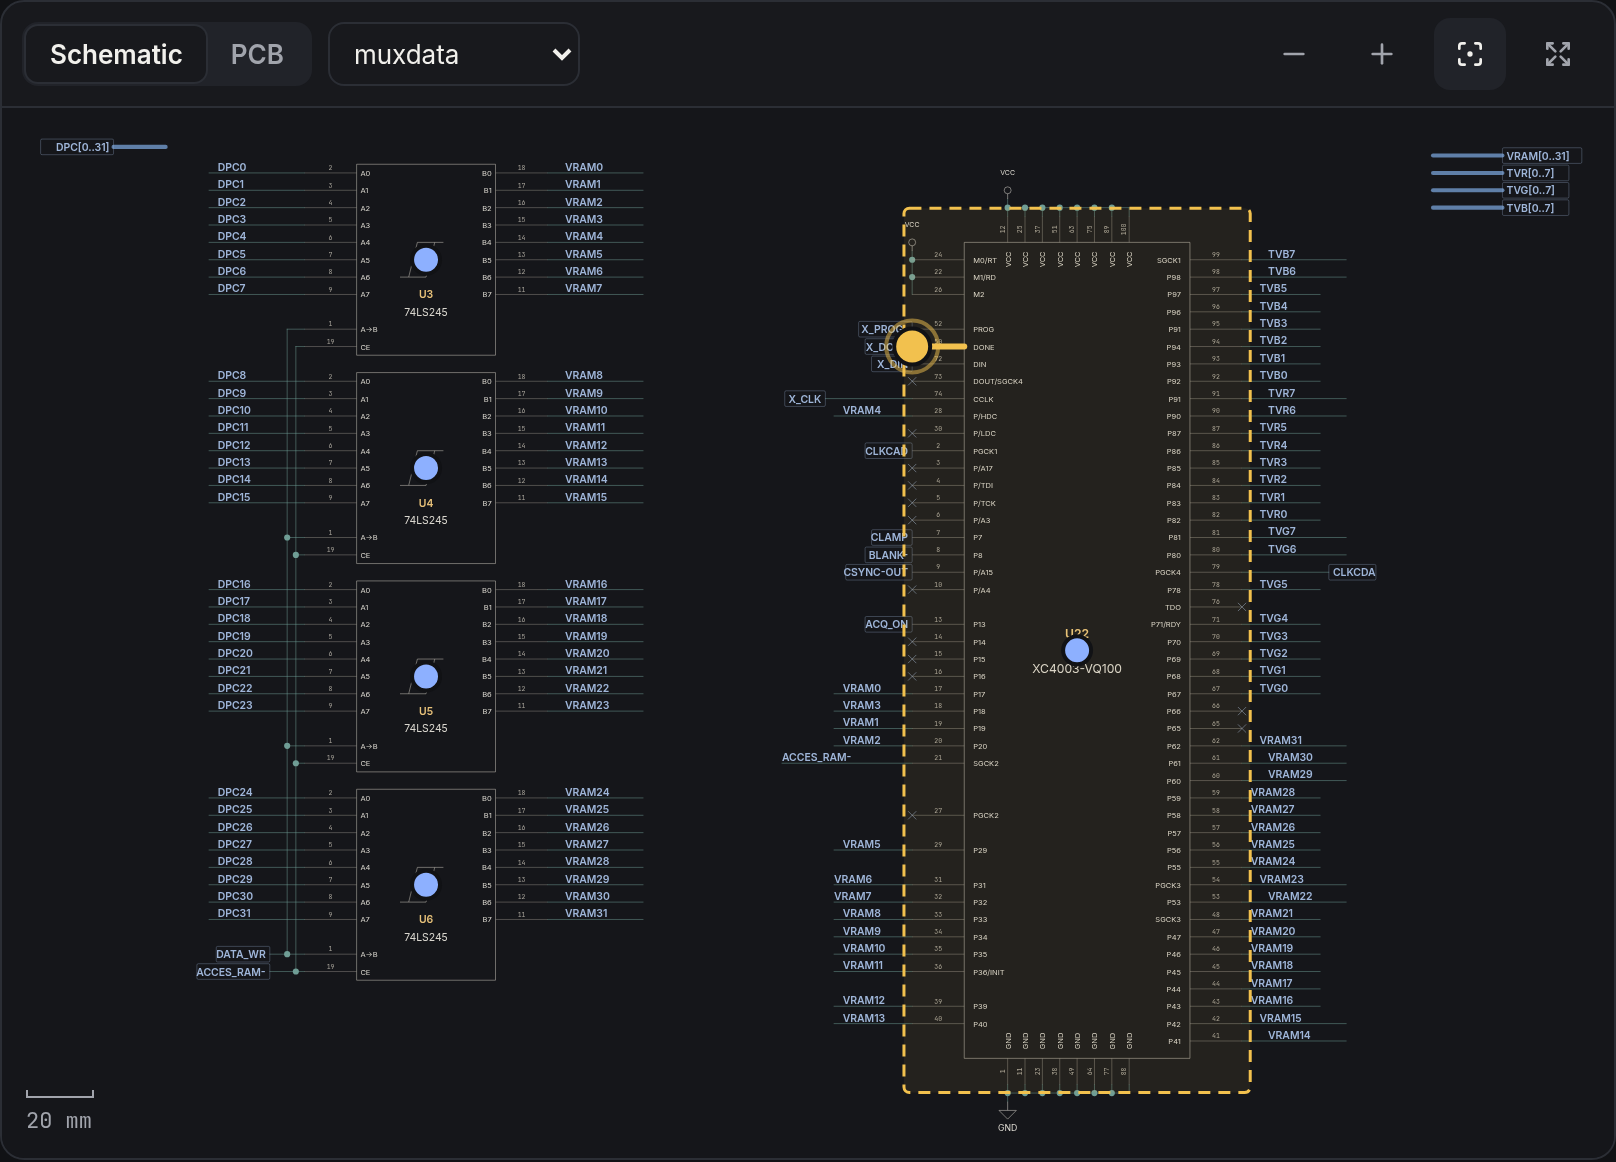The image size is (1616, 1162).
Task: Click the GND power symbol below XC4003
Action: point(1007,1118)
